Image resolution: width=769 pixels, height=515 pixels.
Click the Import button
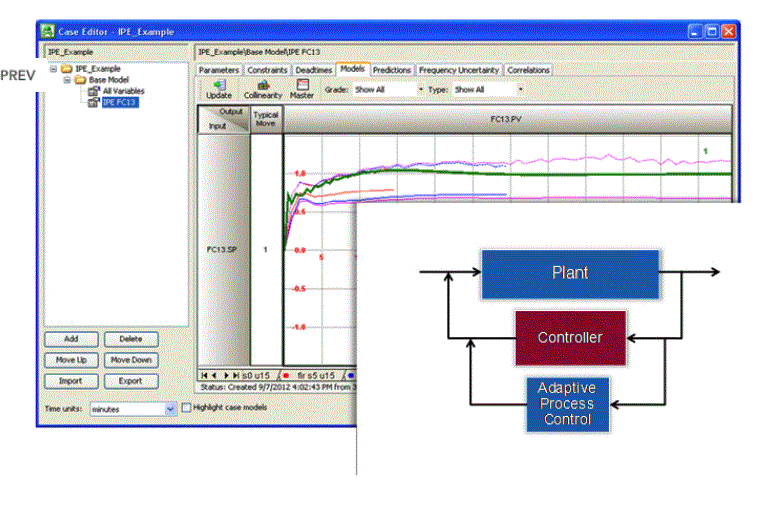click(71, 381)
